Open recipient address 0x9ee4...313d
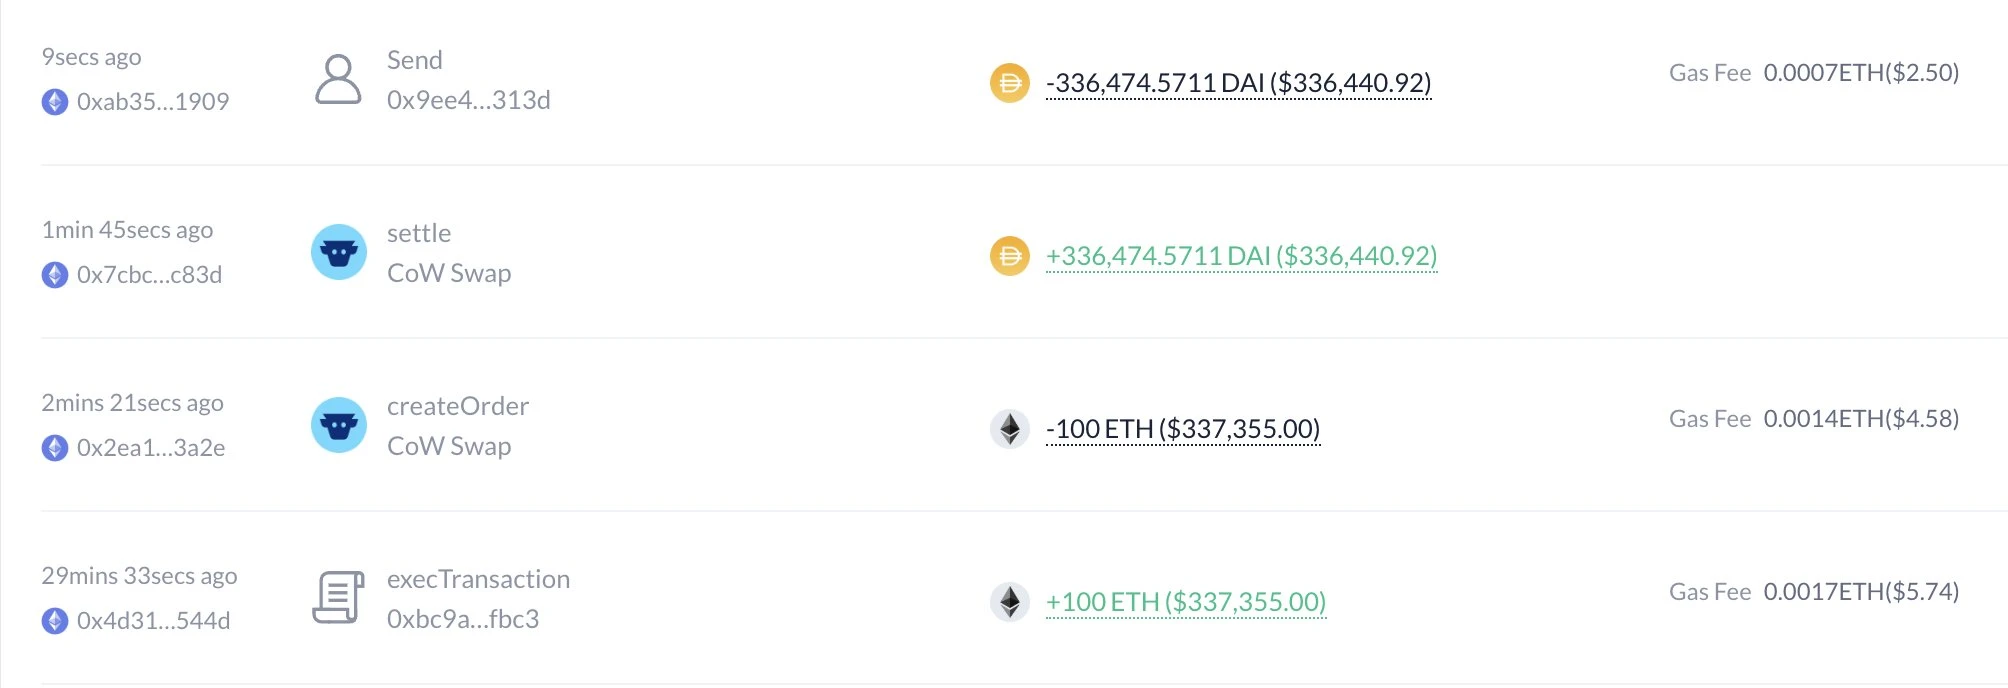Image resolution: width=2008 pixels, height=688 pixels. pyautogui.click(x=468, y=100)
